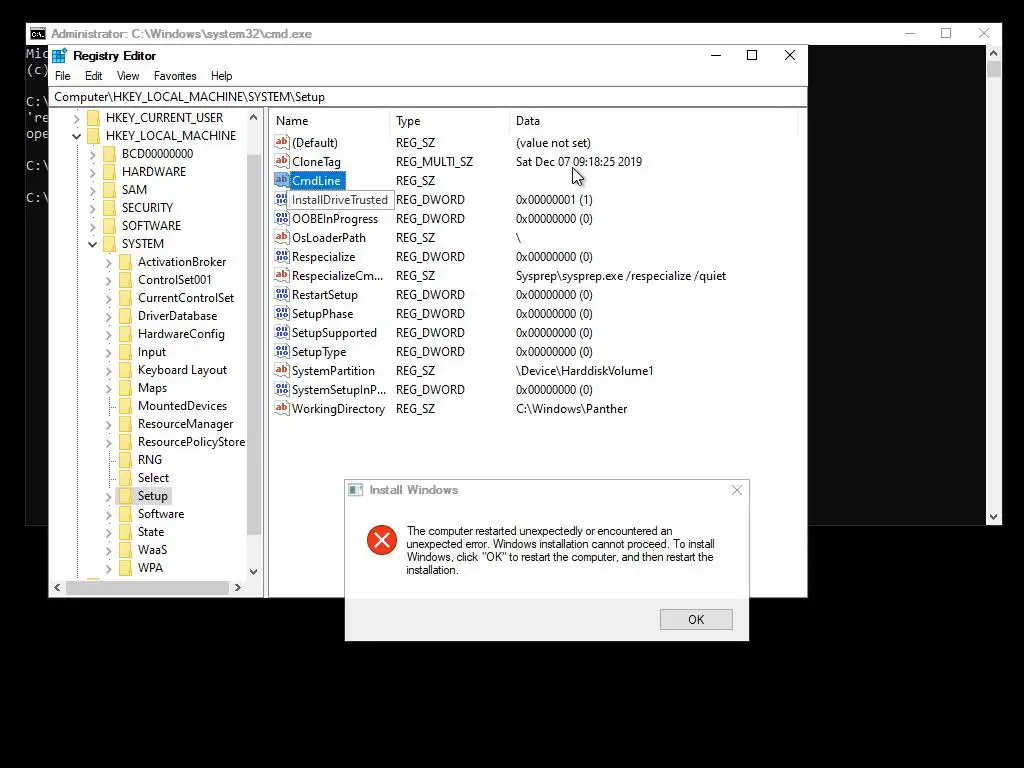Select the ResourcePolicyStore key
Screen dimensions: 1024x768
(x=191, y=441)
